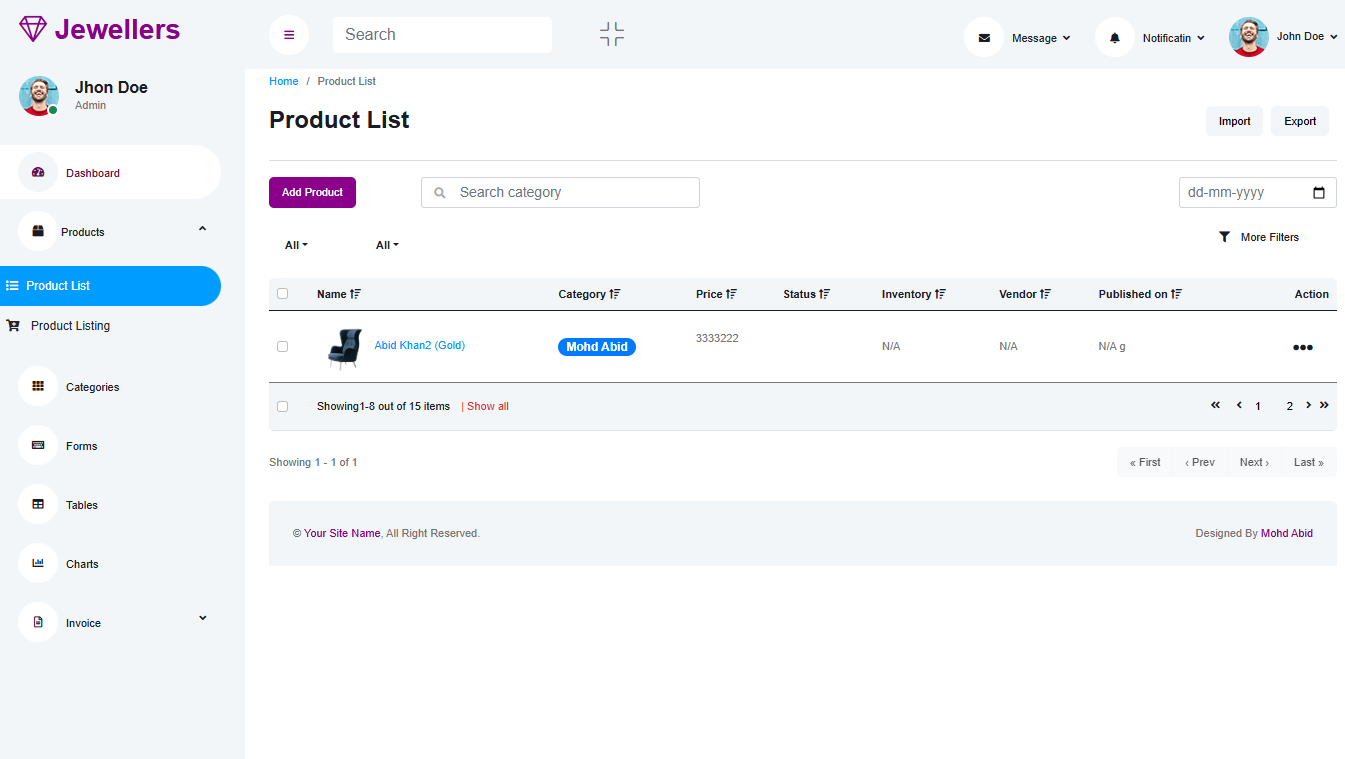Sort by Name column sort icon
The width and height of the screenshot is (1345, 759).
355,294
